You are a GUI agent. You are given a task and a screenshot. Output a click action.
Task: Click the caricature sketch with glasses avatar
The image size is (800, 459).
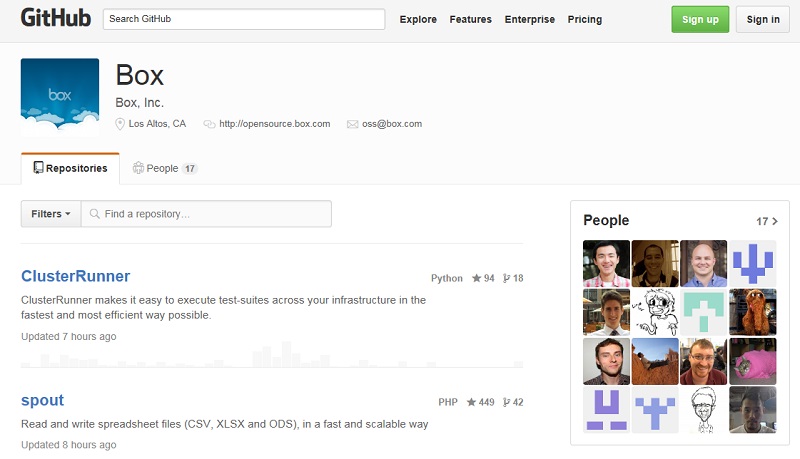tap(704, 410)
